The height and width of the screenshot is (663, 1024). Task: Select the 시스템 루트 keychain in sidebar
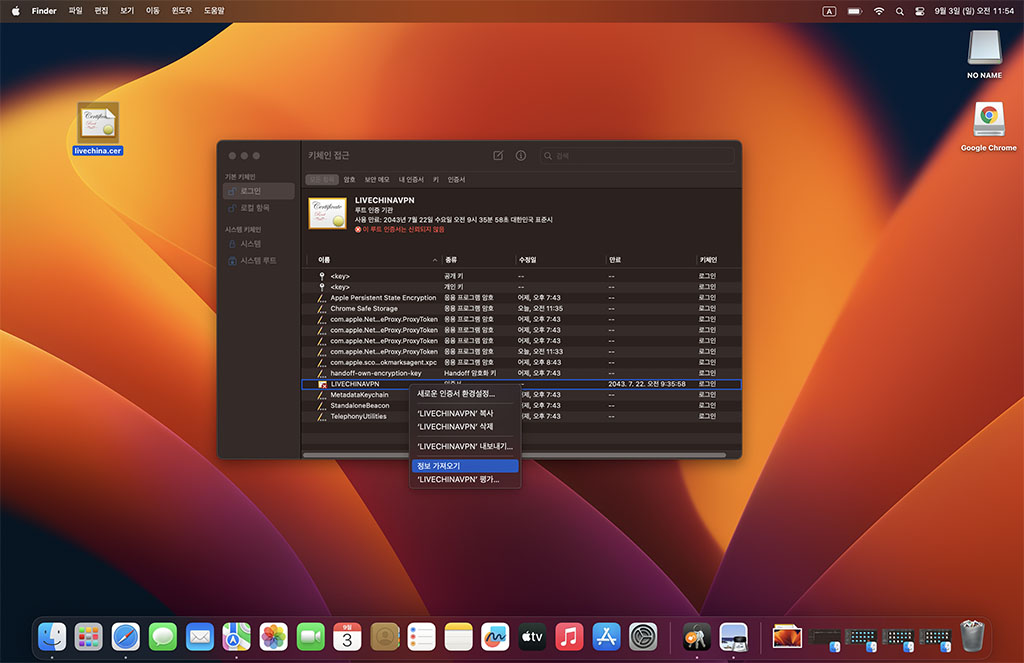point(259,261)
